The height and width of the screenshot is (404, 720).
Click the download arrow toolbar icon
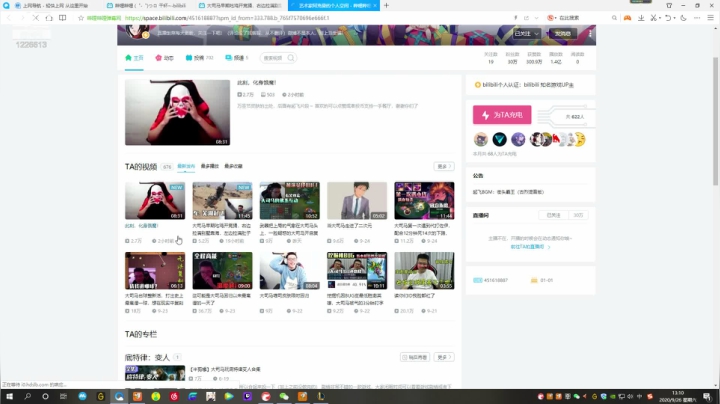641,18
